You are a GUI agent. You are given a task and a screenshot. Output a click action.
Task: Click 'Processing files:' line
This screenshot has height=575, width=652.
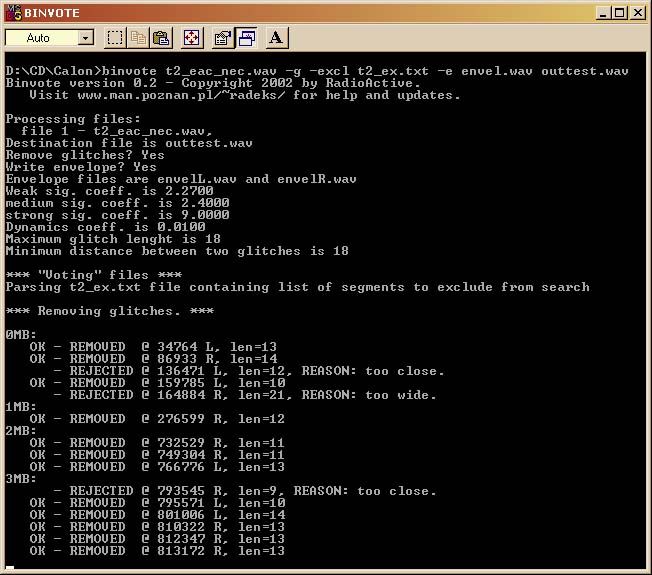coord(73,119)
